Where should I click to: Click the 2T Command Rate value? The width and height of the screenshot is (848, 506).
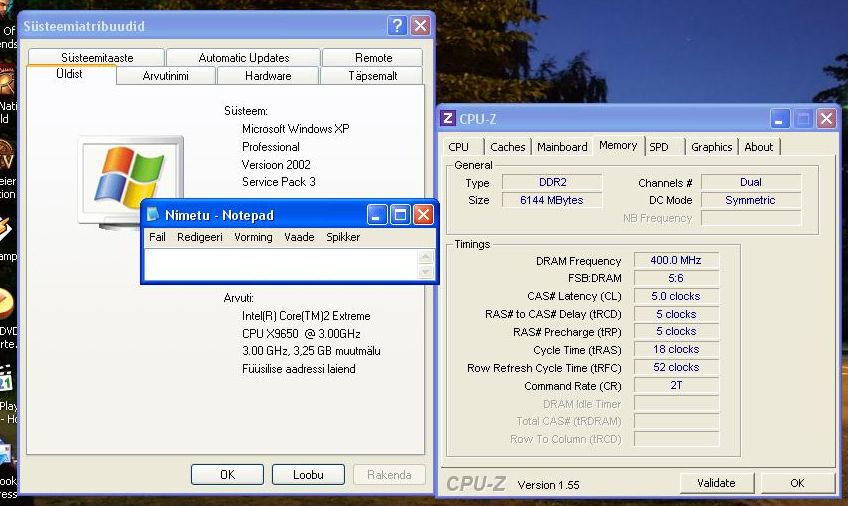[676, 385]
